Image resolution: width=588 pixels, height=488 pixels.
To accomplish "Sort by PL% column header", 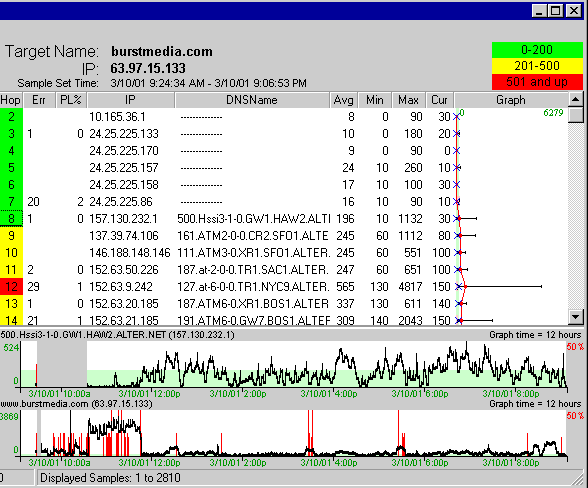I will click(71, 100).
